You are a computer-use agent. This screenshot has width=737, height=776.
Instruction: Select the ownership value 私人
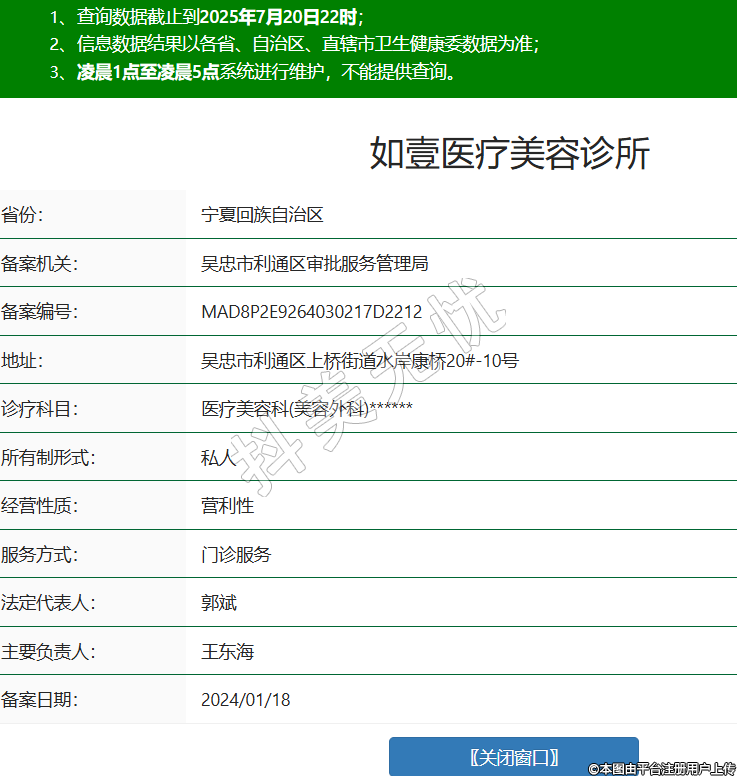pos(218,458)
